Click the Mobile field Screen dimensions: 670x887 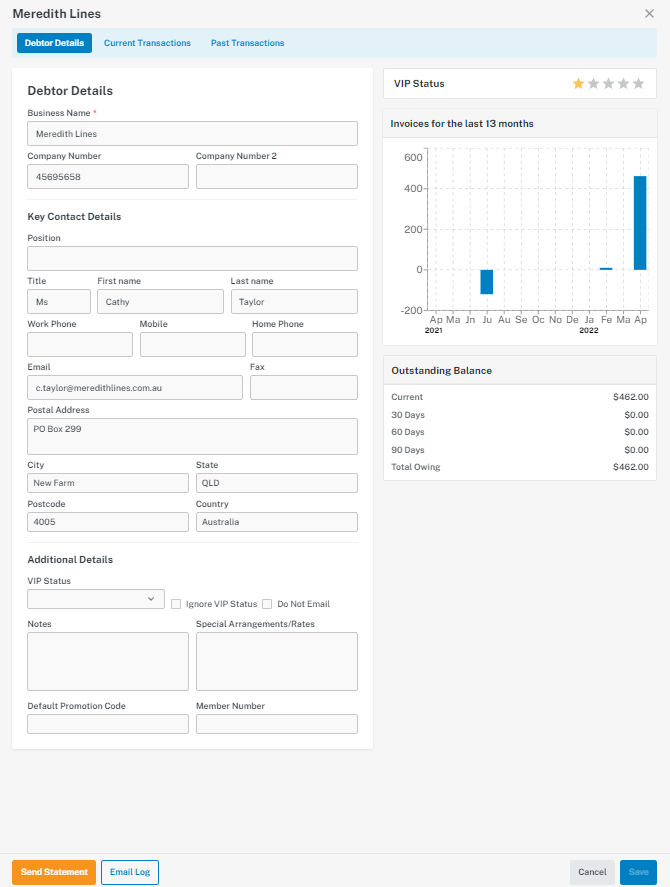(x=192, y=345)
